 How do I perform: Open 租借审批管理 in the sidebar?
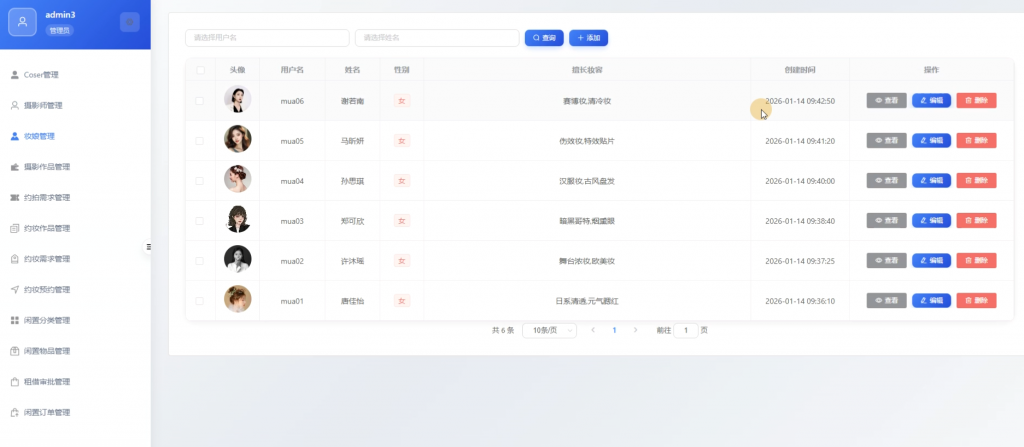click(46, 382)
